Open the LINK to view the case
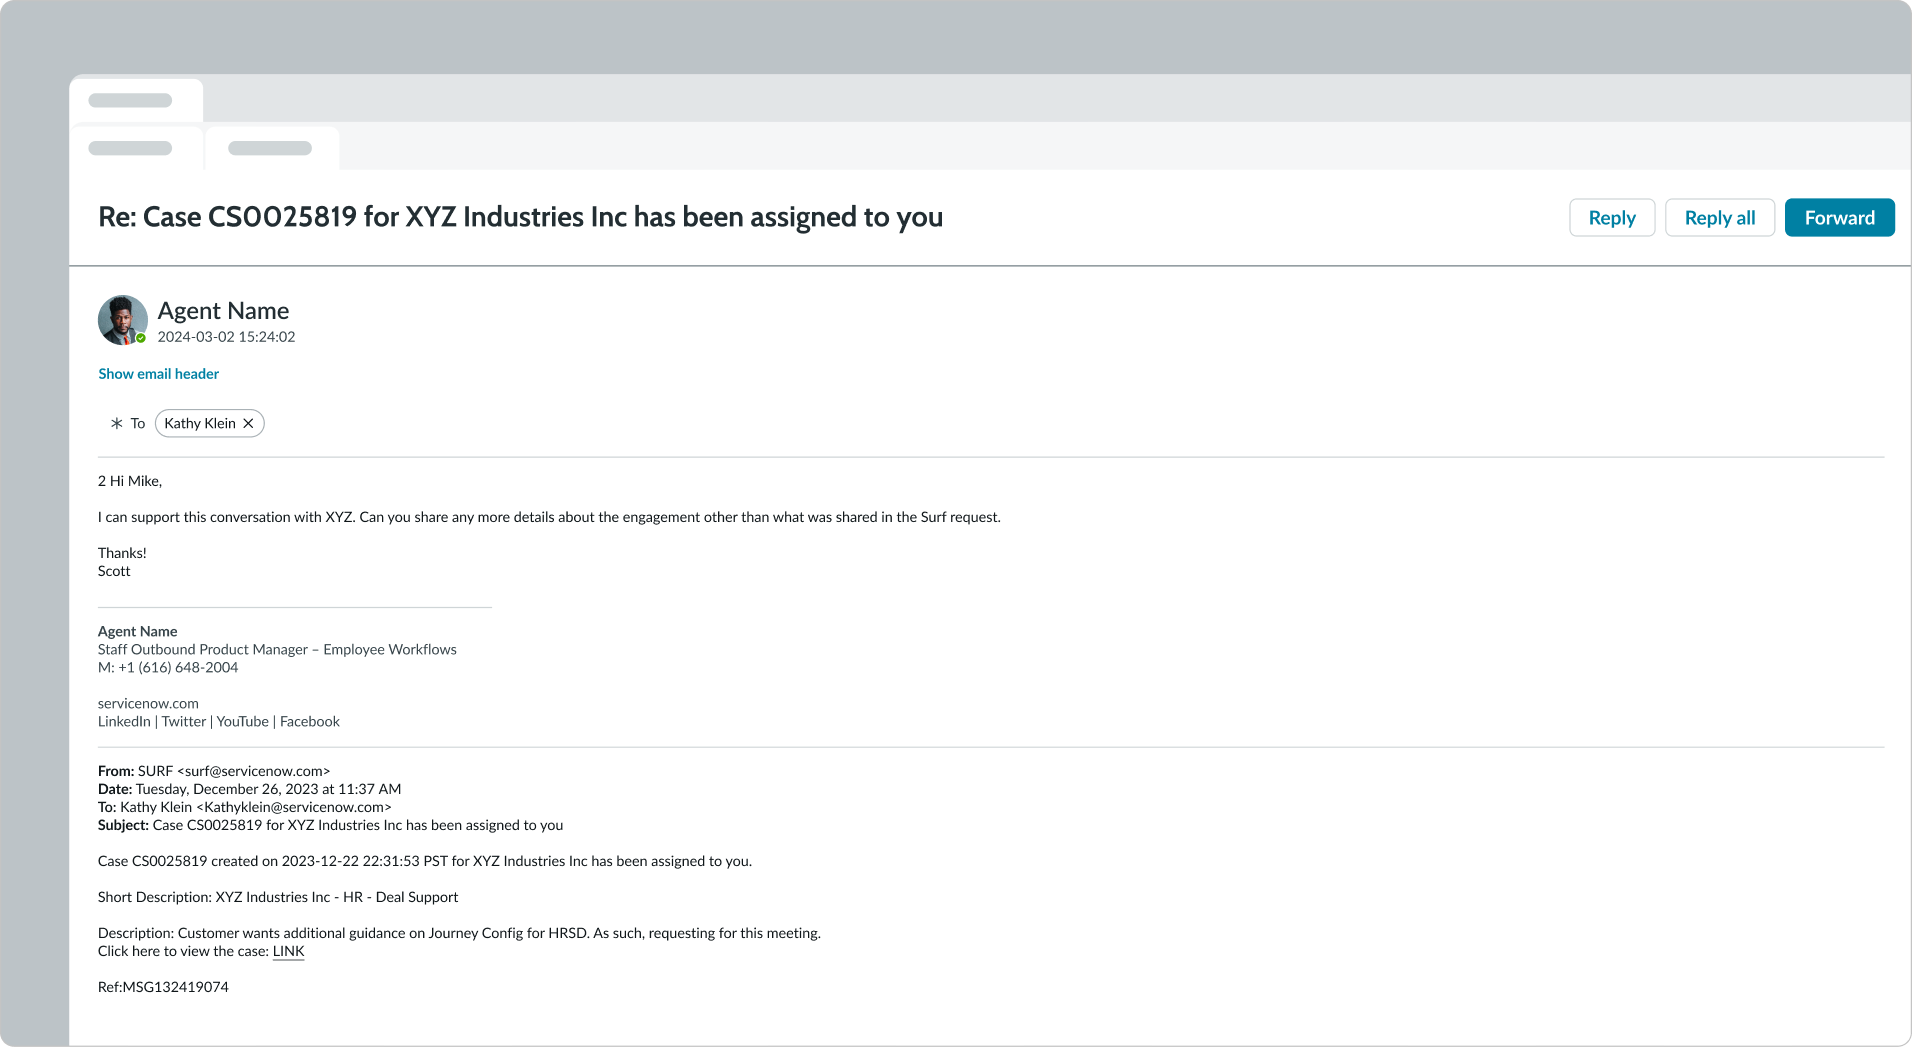The image size is (1912, 1047). [x=288, y=951]
